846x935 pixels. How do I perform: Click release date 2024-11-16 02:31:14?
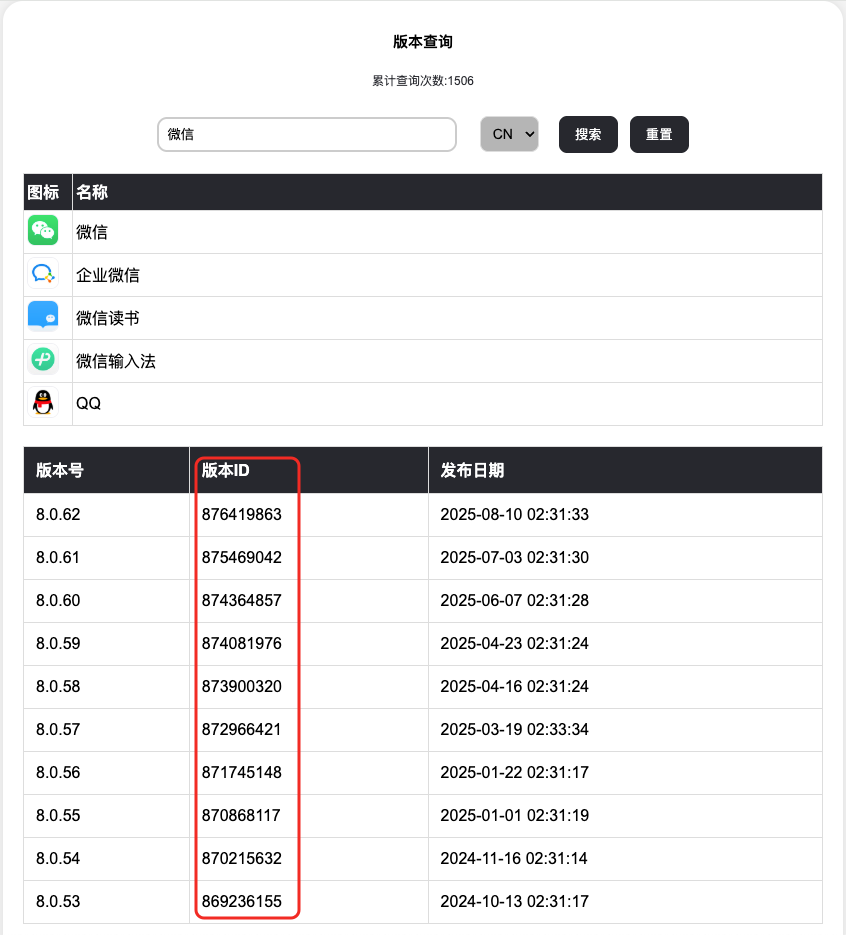[514, 857]
